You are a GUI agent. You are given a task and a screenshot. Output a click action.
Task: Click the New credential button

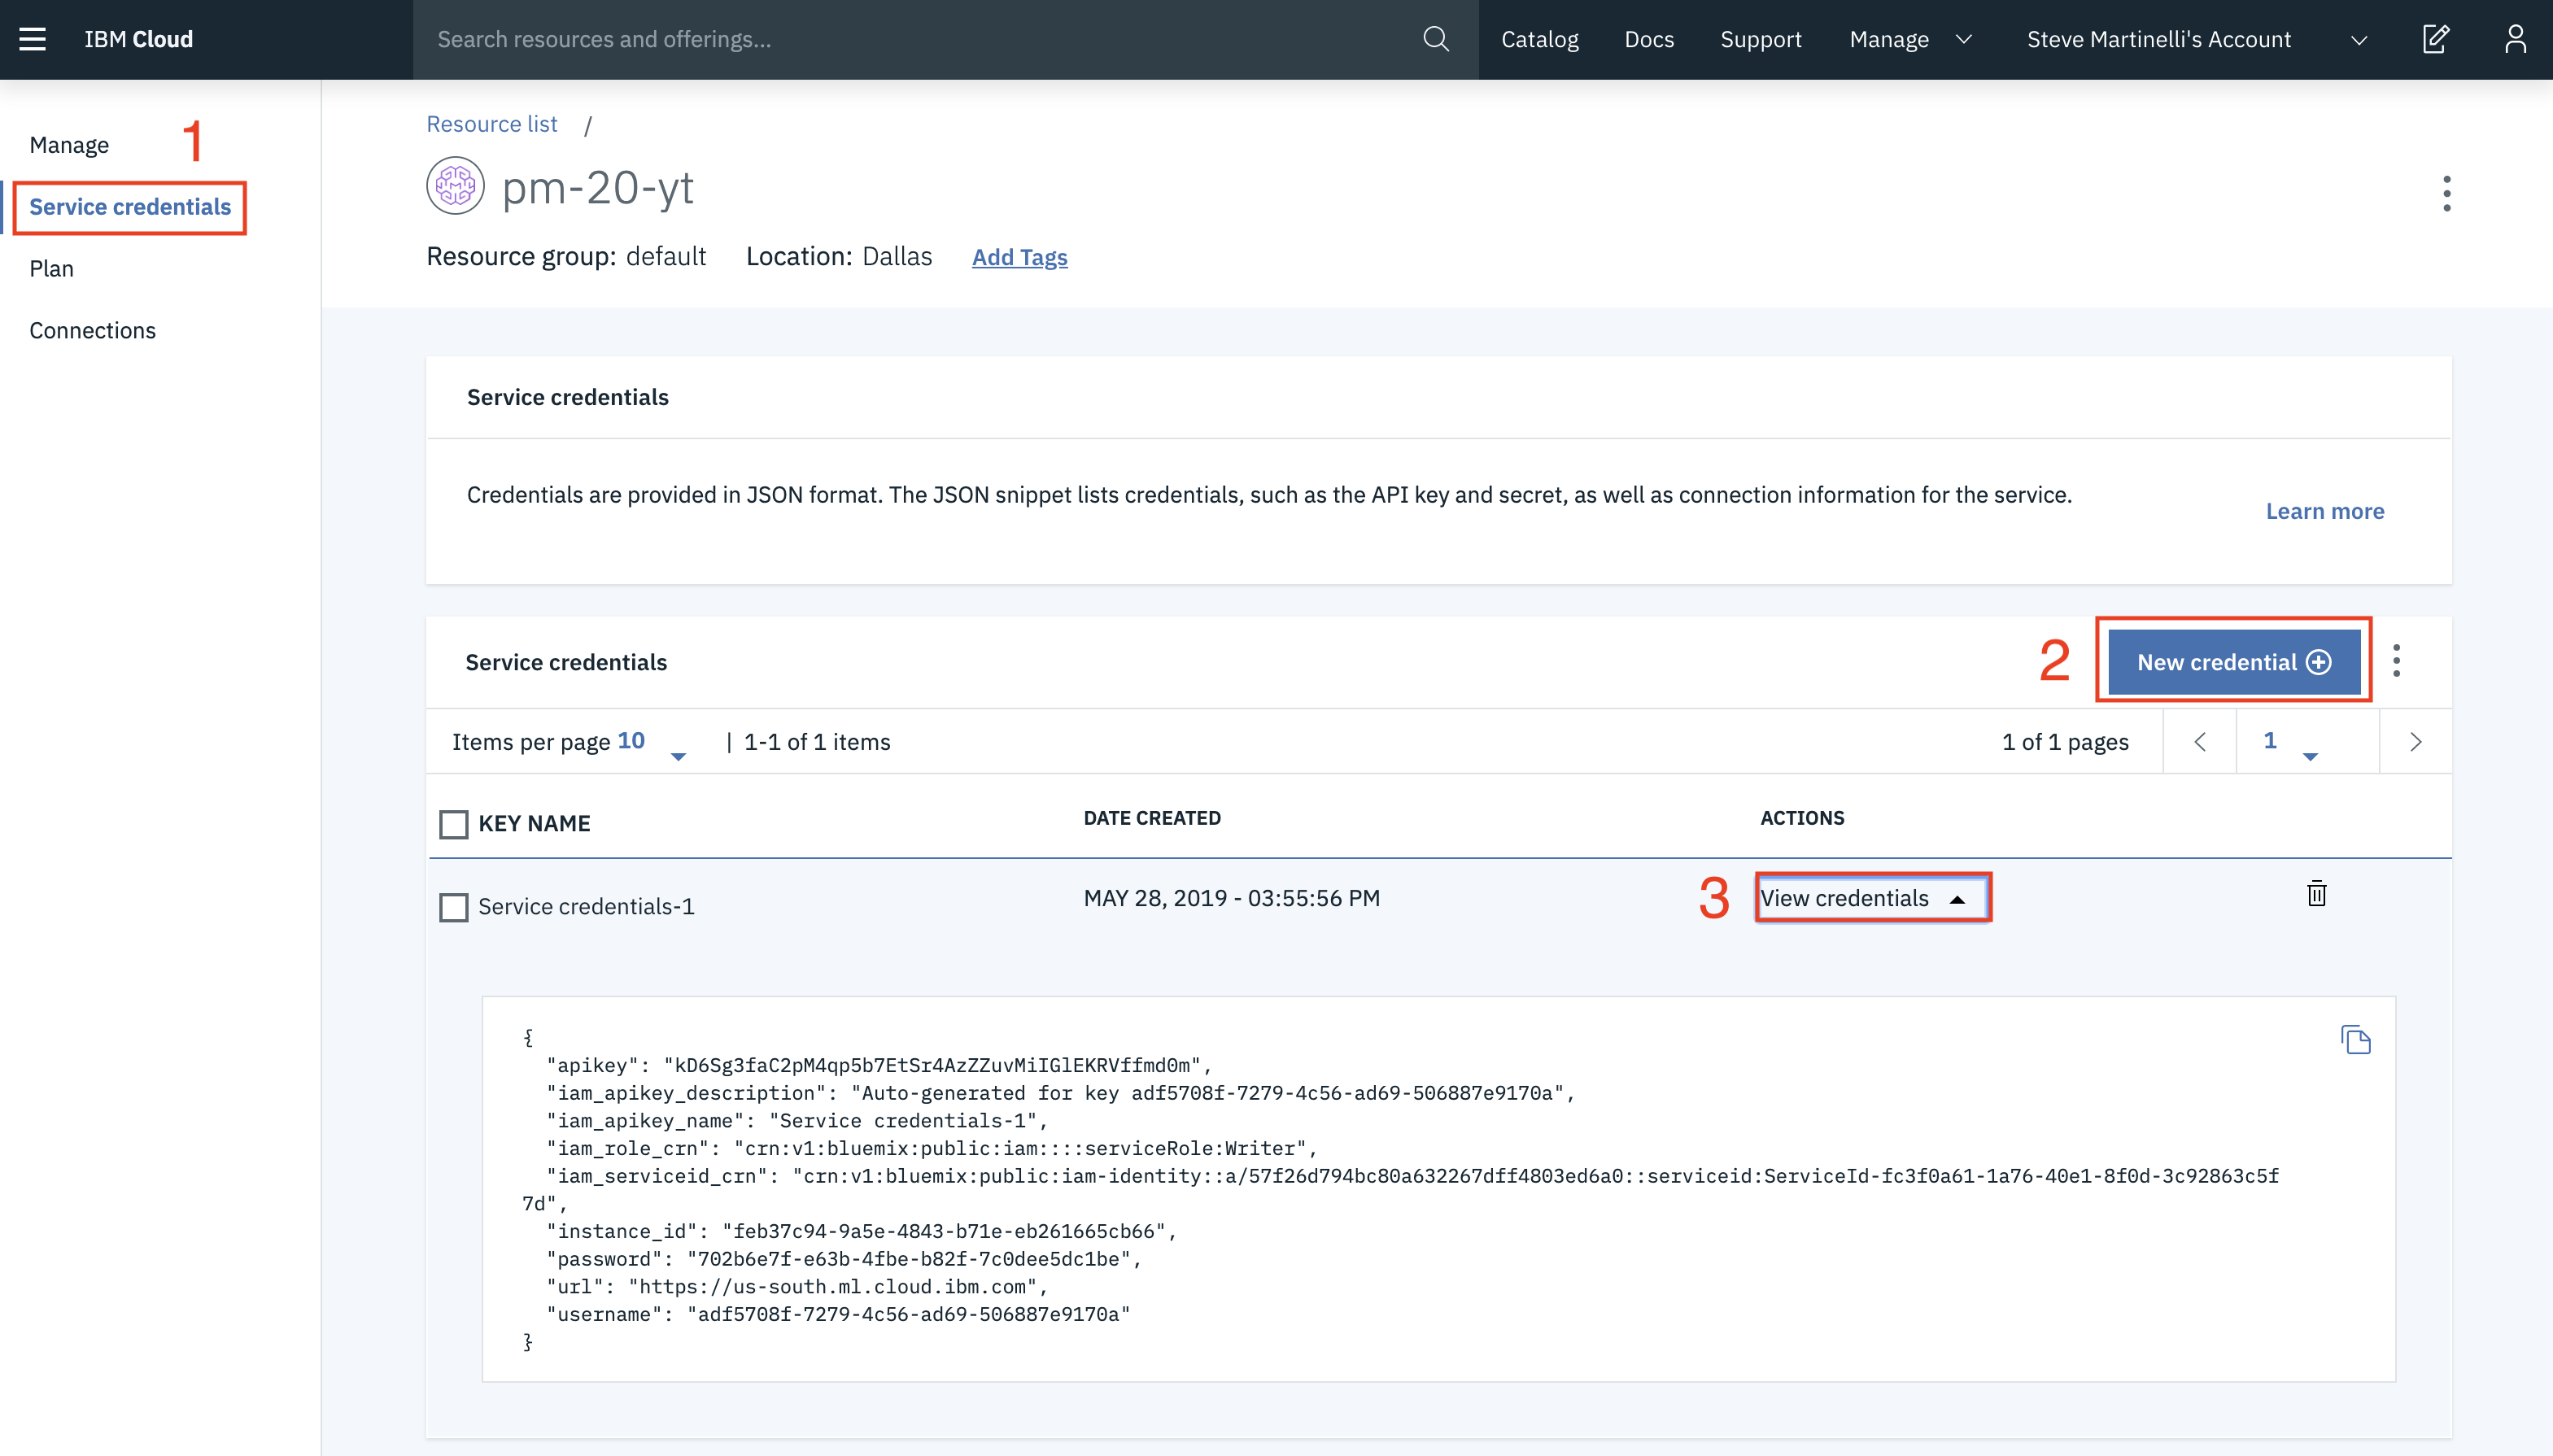coord(2233,661)
